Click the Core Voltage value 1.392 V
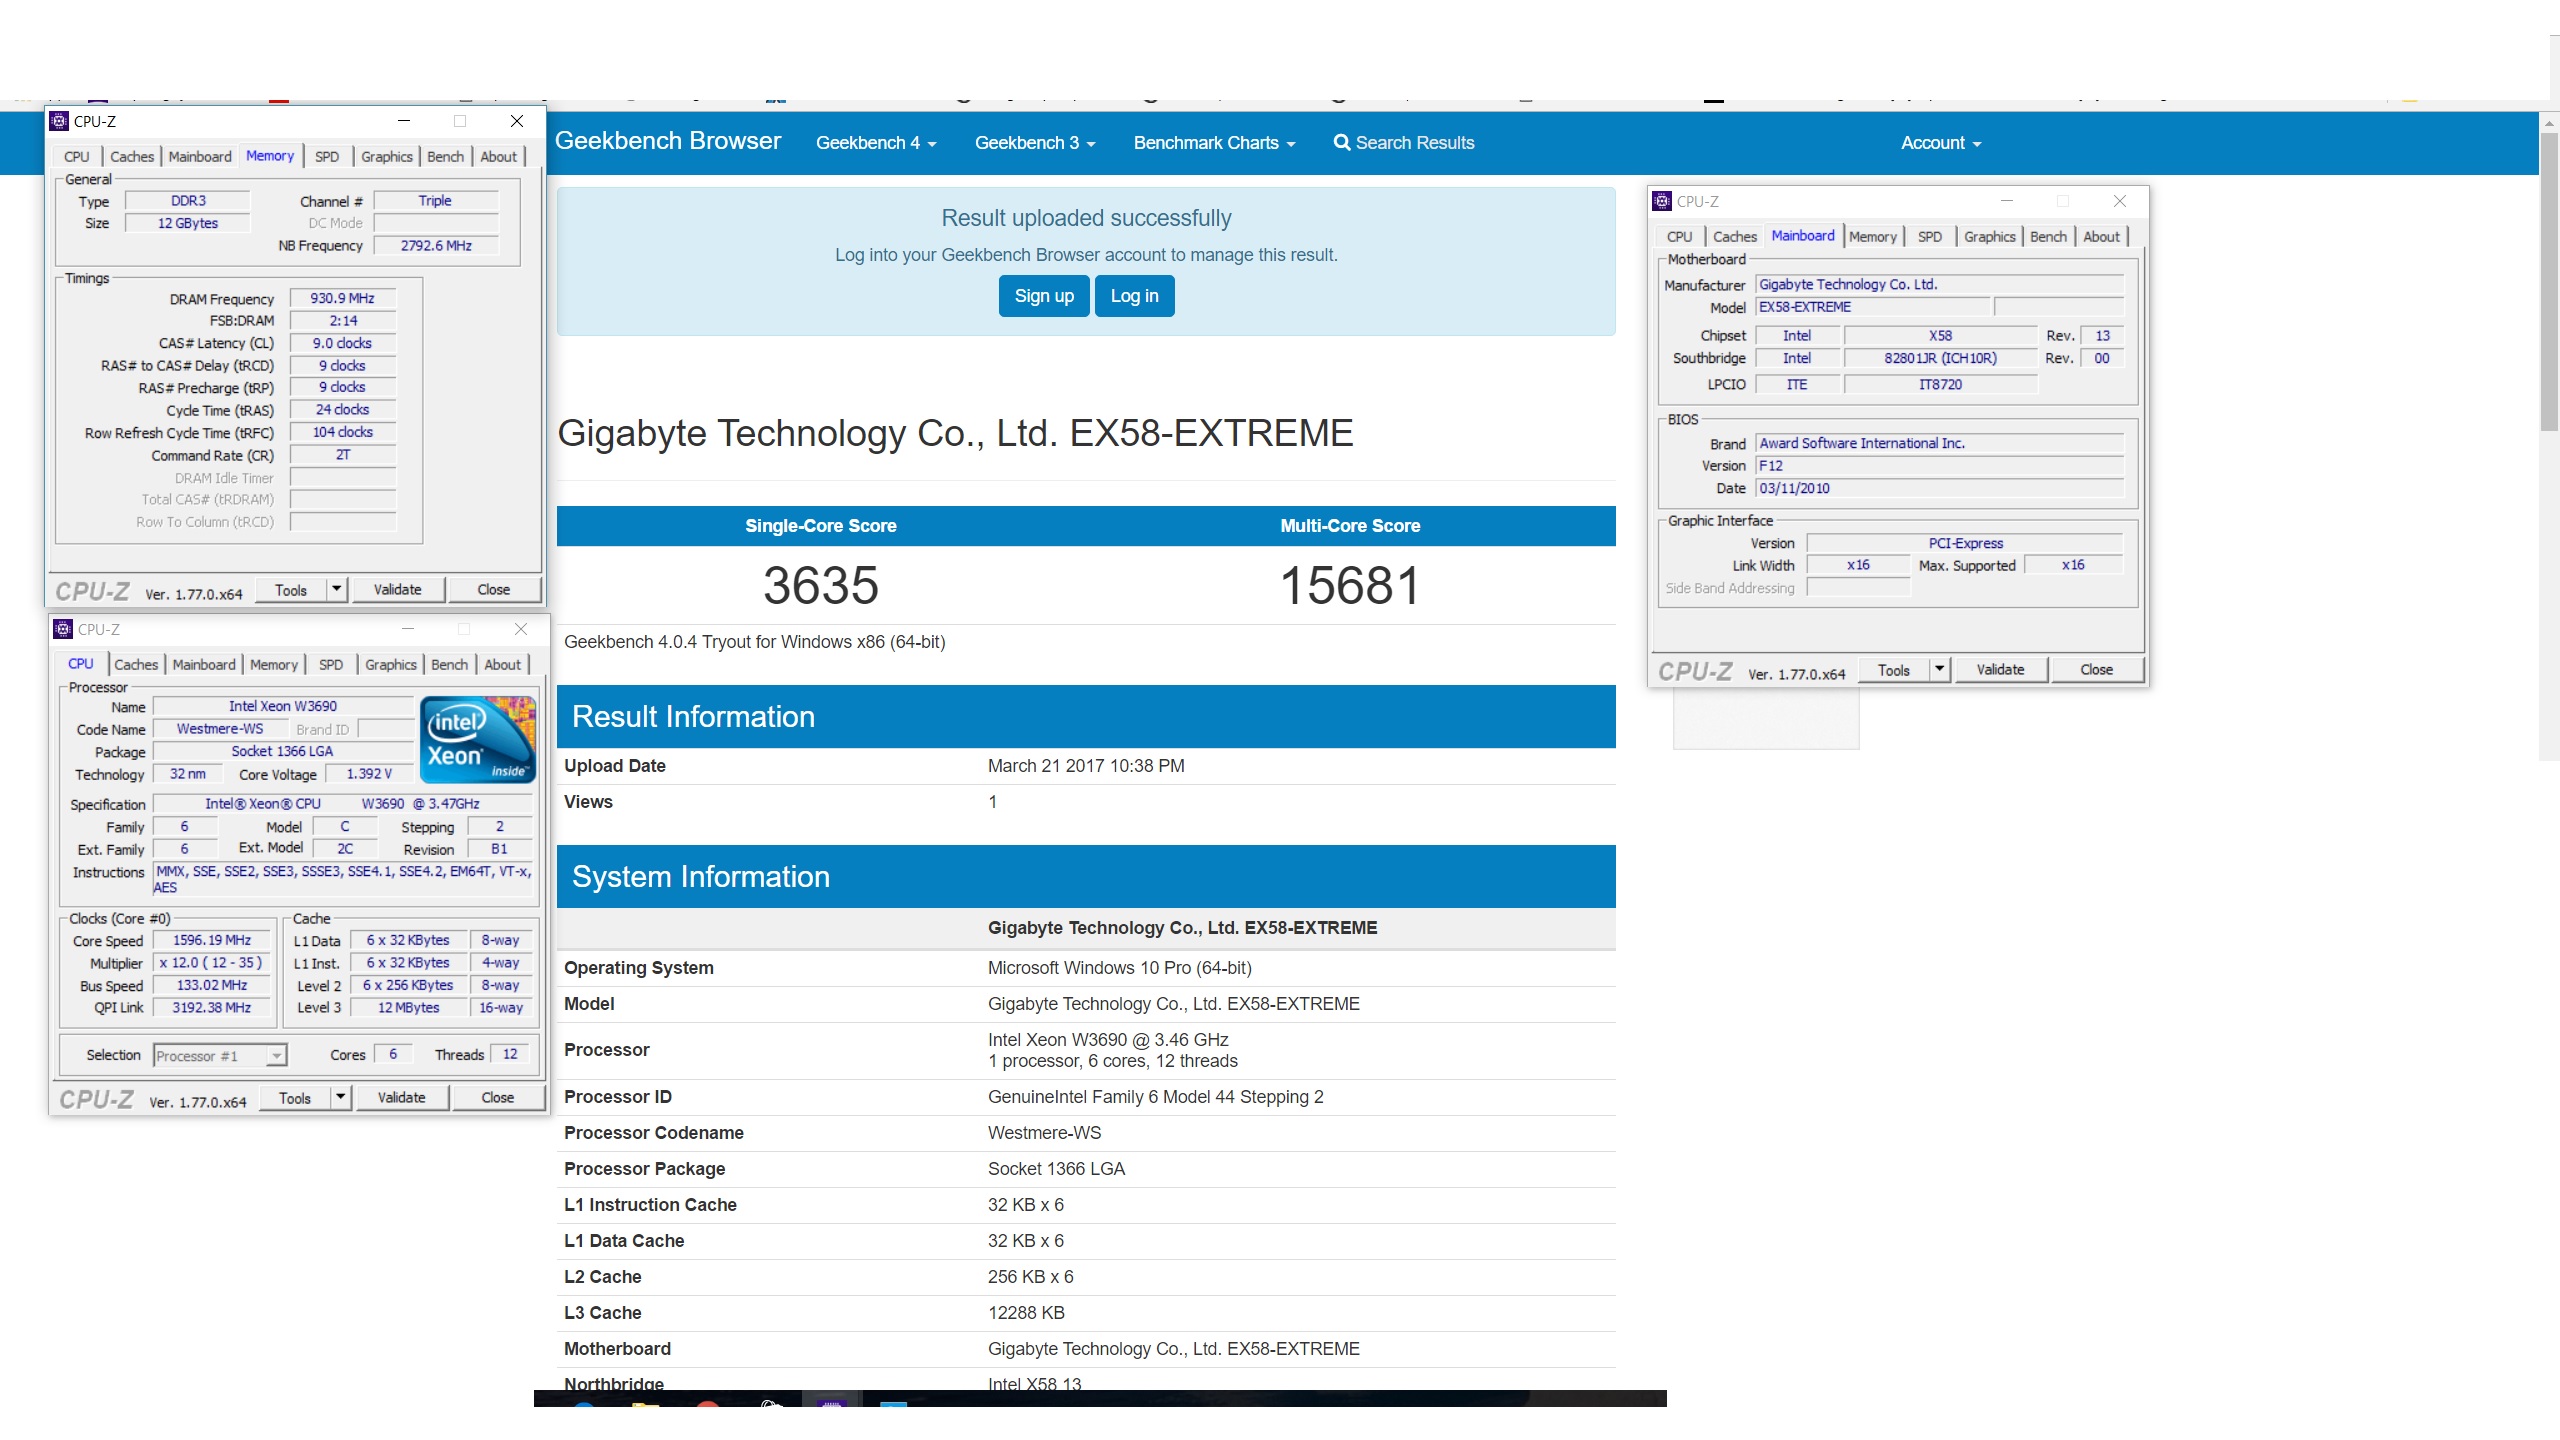The height and width of the screenshot is (1440, 2560). coord(369,773)
